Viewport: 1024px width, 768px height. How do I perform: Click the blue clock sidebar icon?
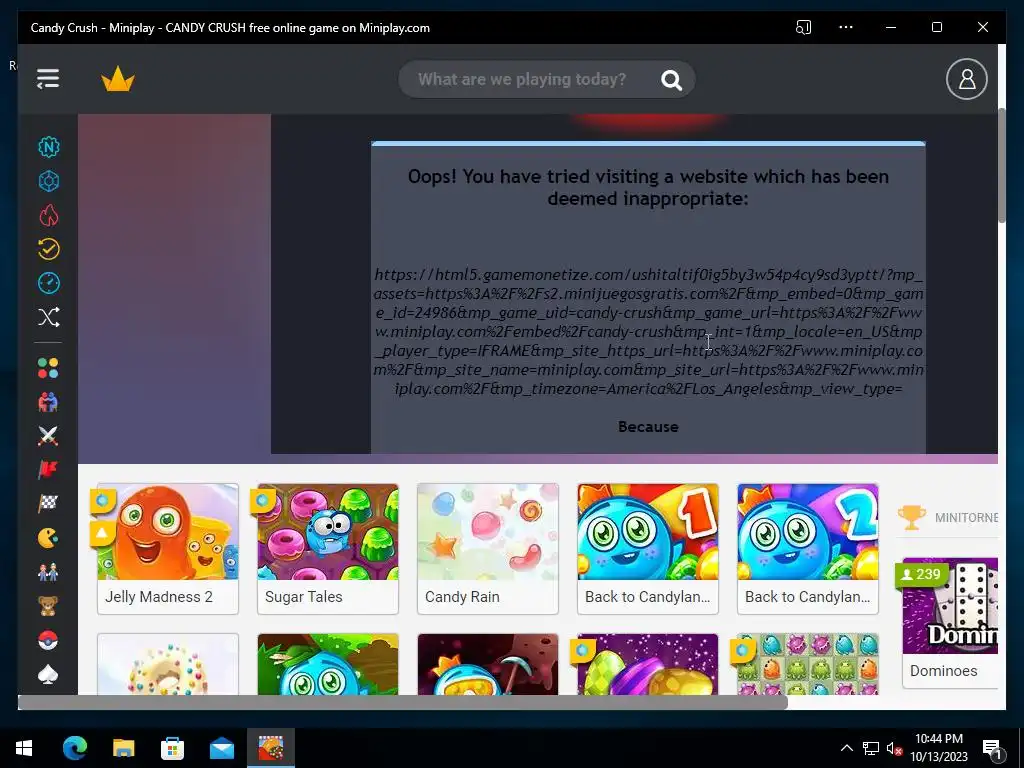pyautogui.click(x=48, y=283)
